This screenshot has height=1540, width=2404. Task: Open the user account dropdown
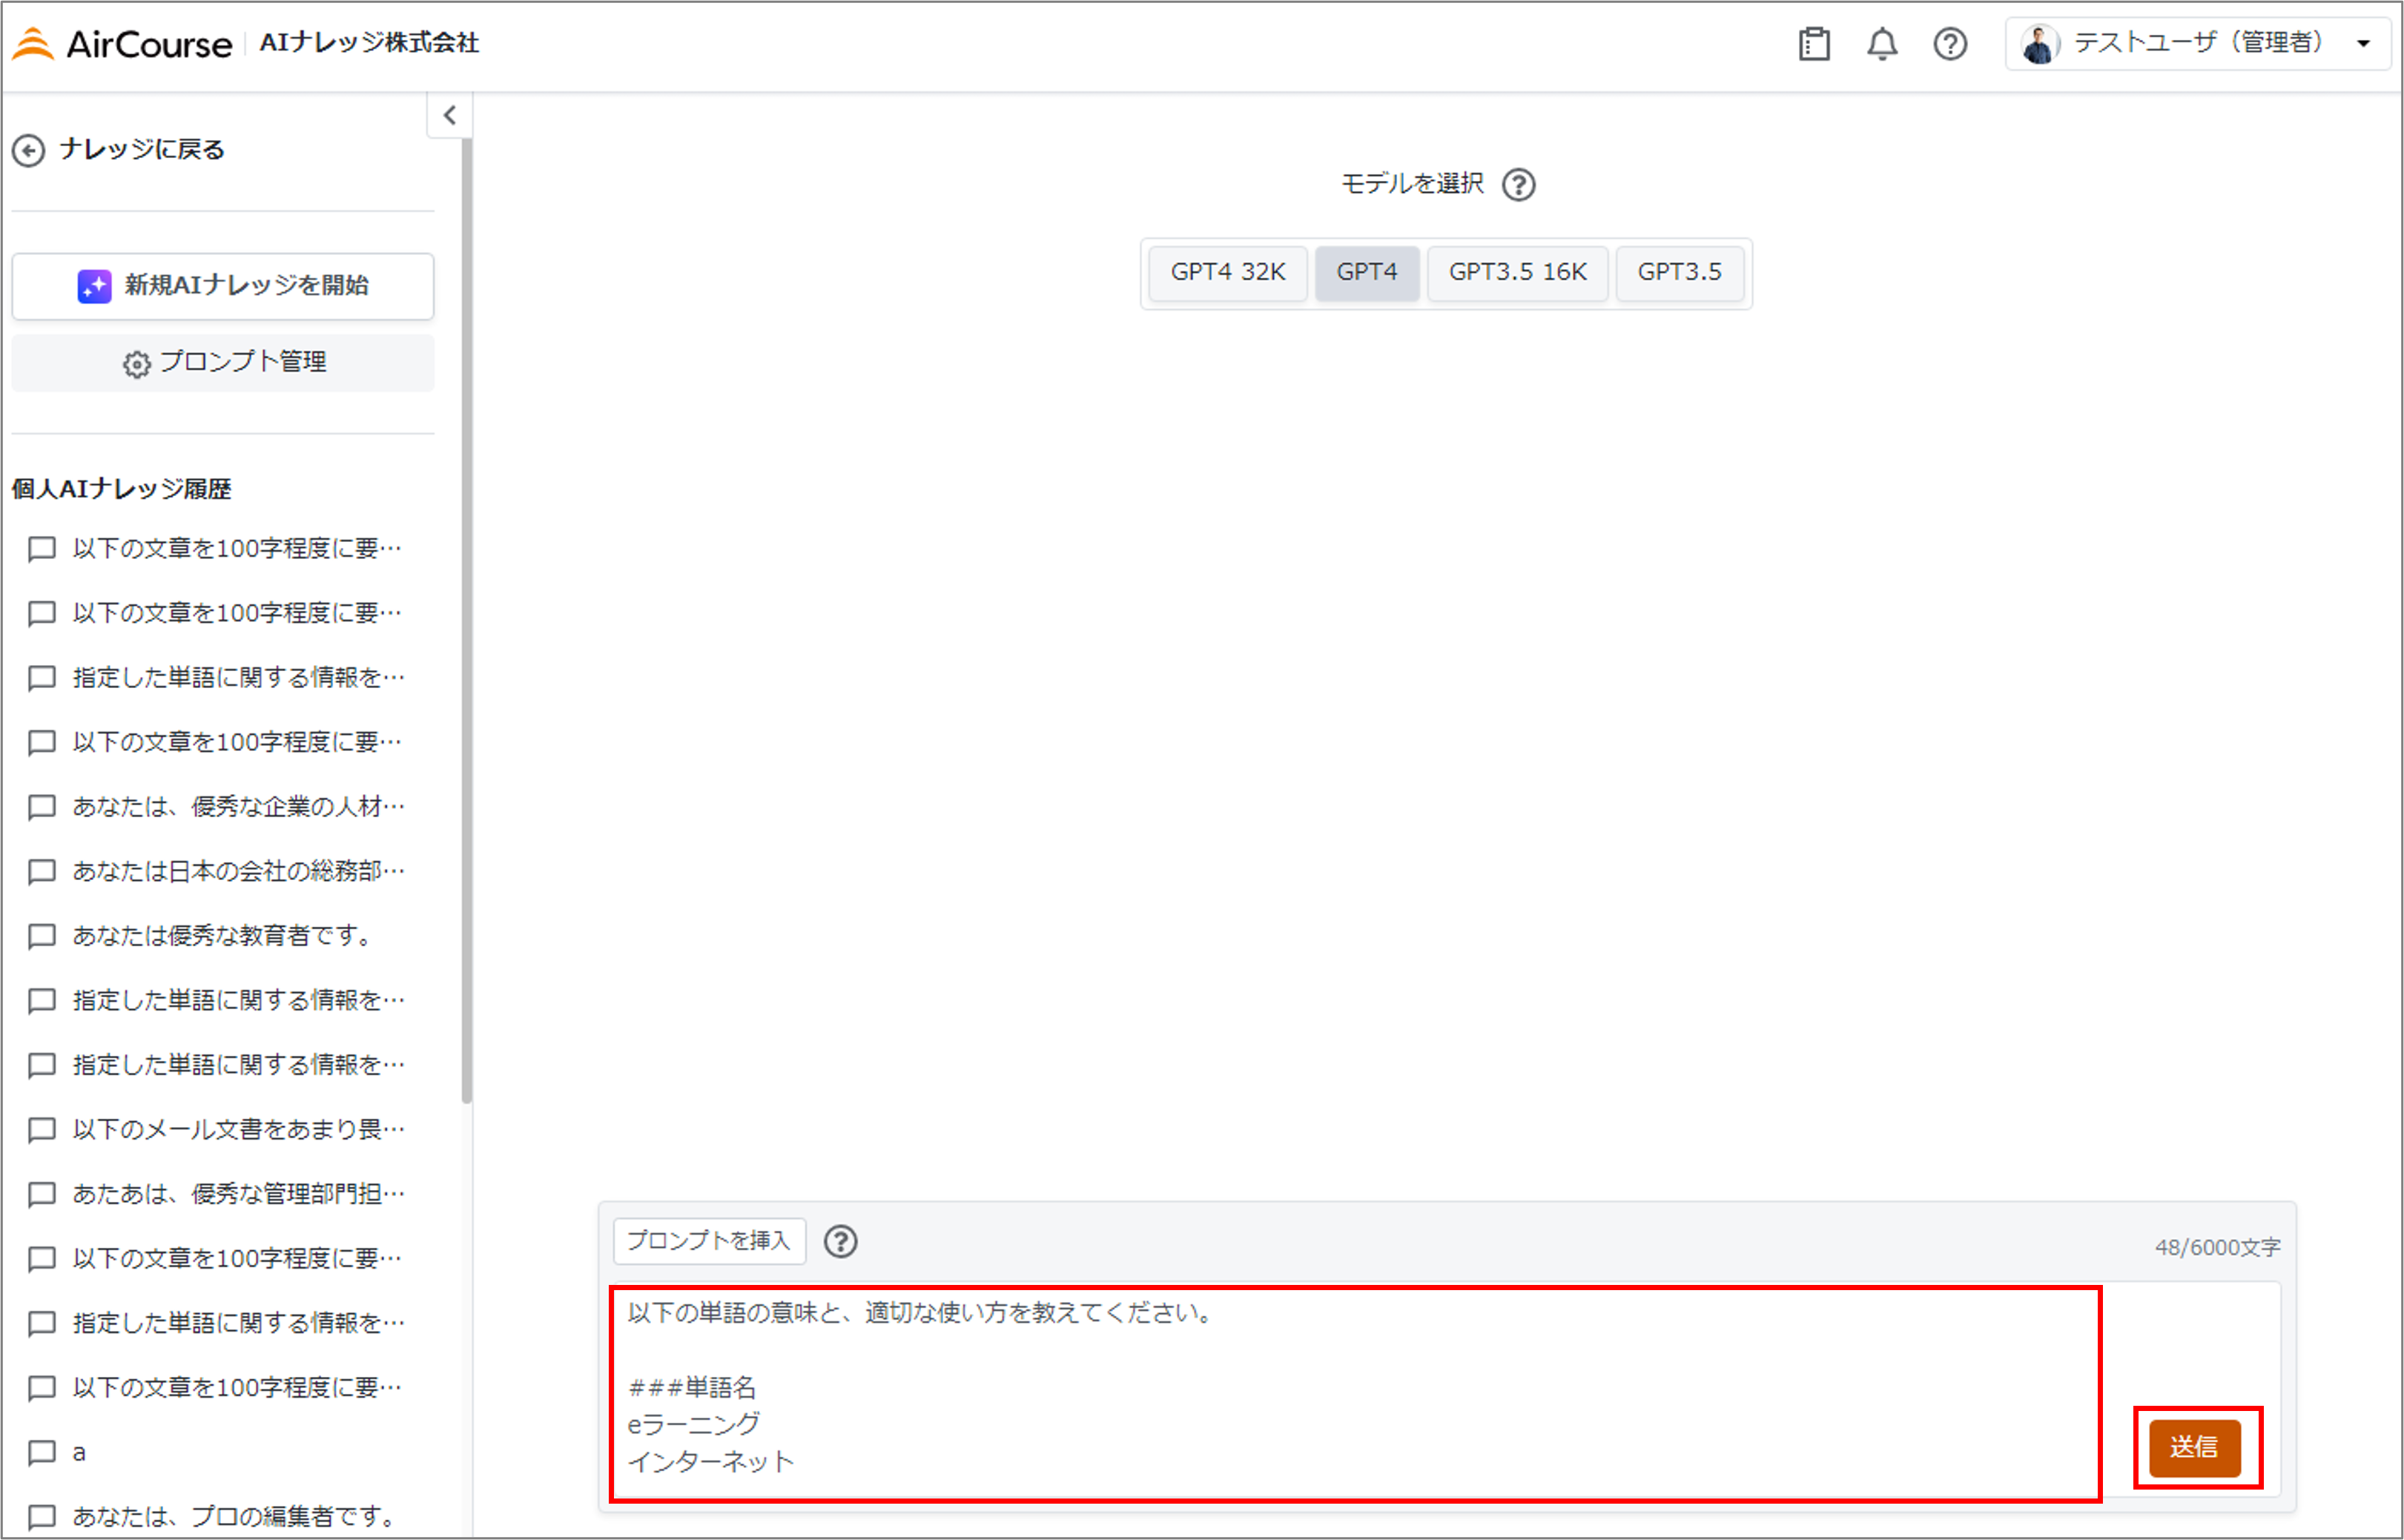[2363, 44]
